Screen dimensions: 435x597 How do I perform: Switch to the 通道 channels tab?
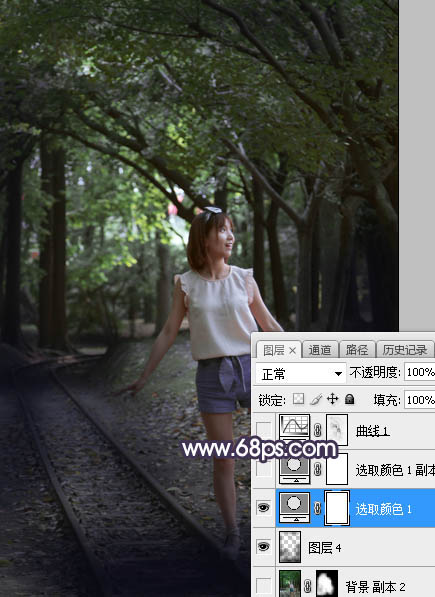click(x=320, y=350)
